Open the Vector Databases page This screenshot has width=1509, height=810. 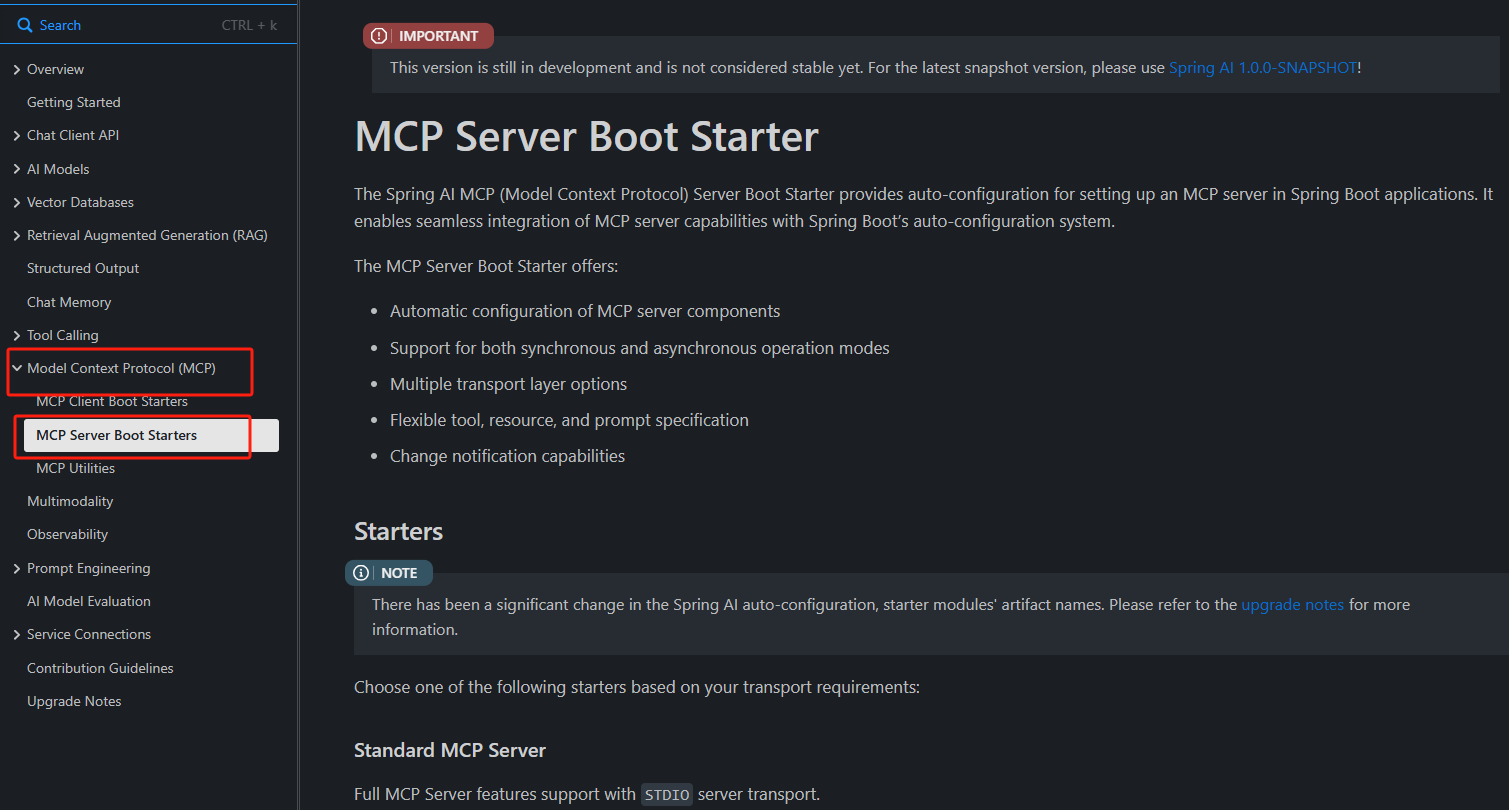point(80,202)
